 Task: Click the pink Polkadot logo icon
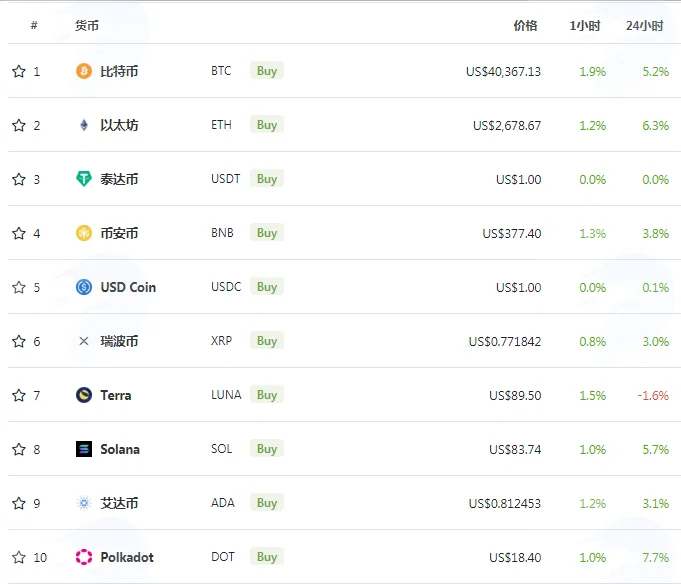[x=84, y=557]
